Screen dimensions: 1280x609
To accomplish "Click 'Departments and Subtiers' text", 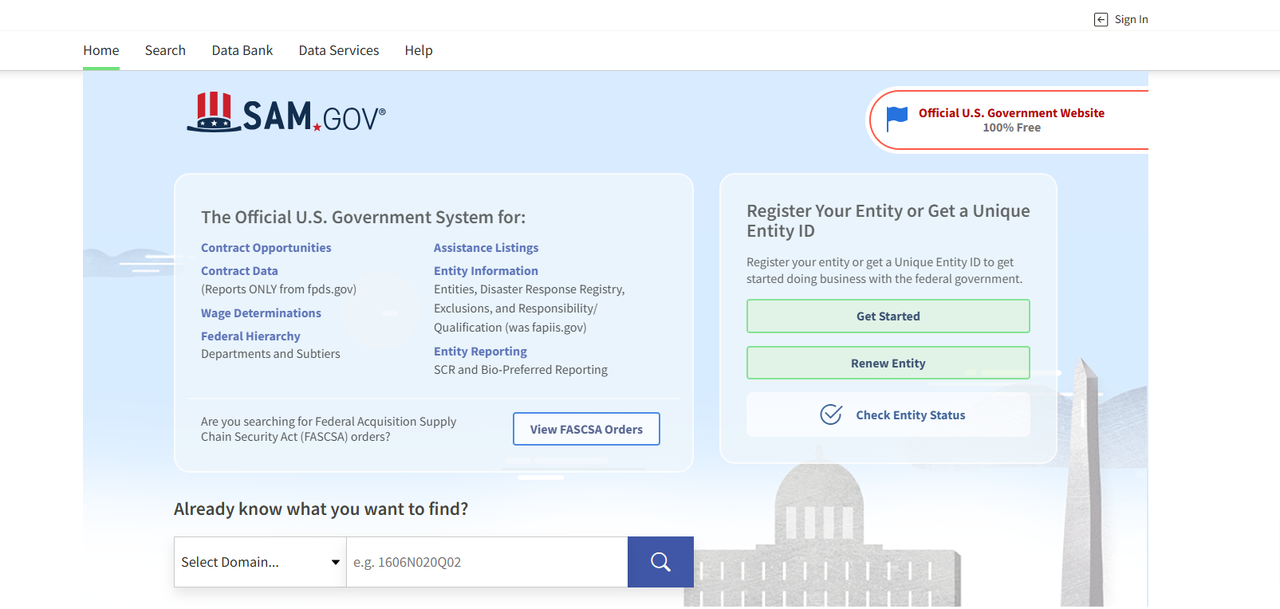I will (271, 354).
